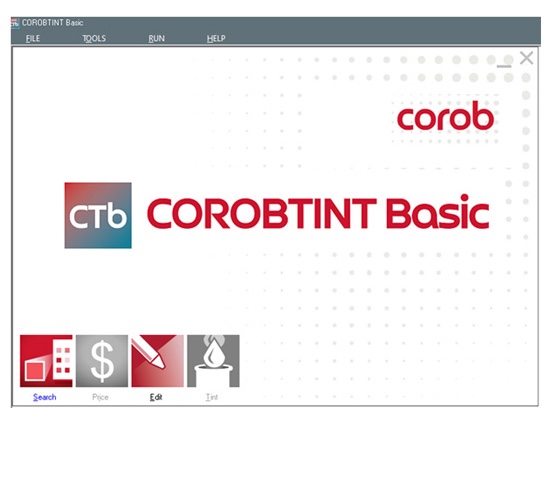Click the greyed Tint label
552x485 pixels.
click(212, 397)
